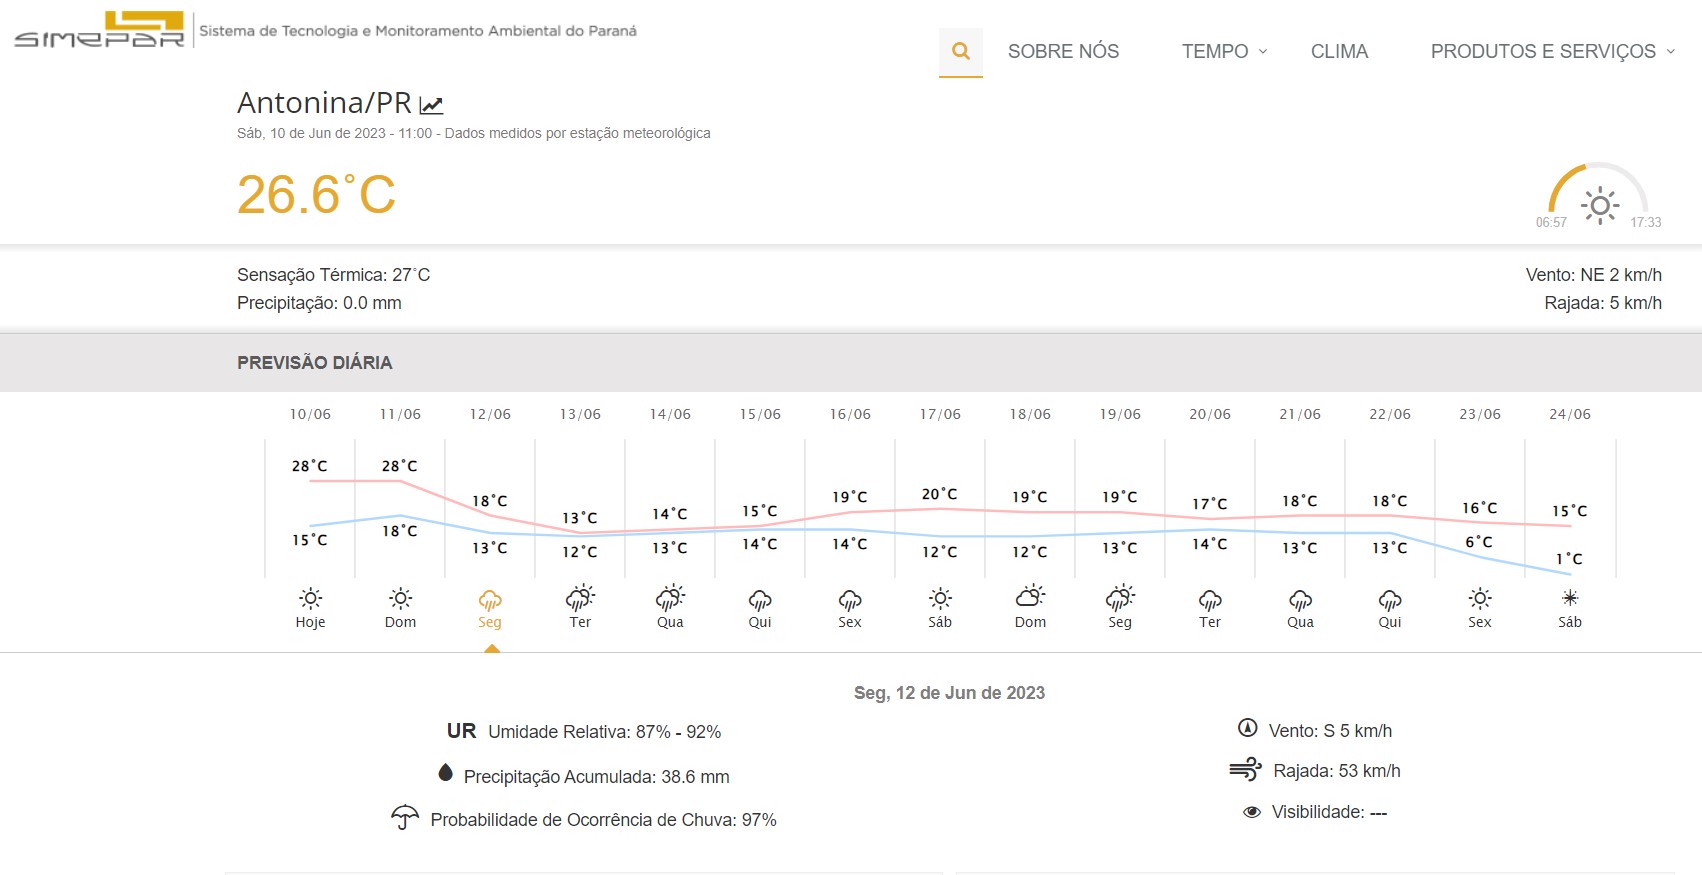The height and width of the screenshot is (875, 1702).
Task: Click sunrise time 06:57
Action: [x=1551, y=223]
